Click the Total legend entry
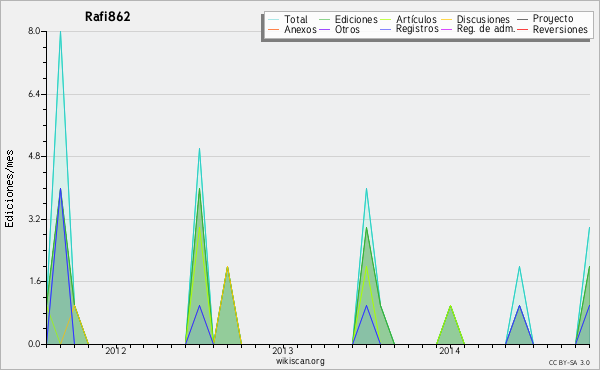The image size is (600, 370). tap(296, 19)
